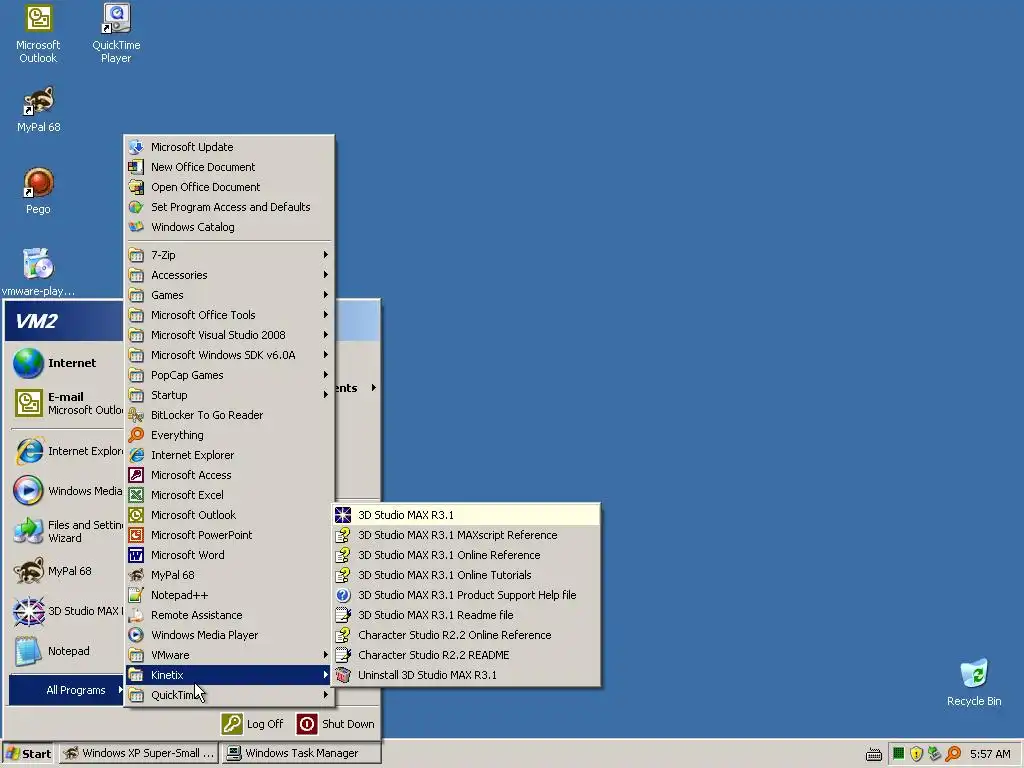Click the Start button on taskbar
The width and height of the screenshot is (1024, 768).
28,754
